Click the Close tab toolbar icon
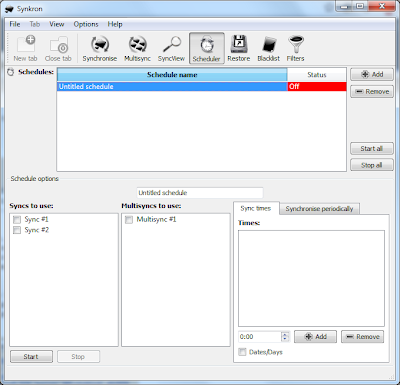Image resolution: width=400 pixels, height=385 pixels. (58, 49)
